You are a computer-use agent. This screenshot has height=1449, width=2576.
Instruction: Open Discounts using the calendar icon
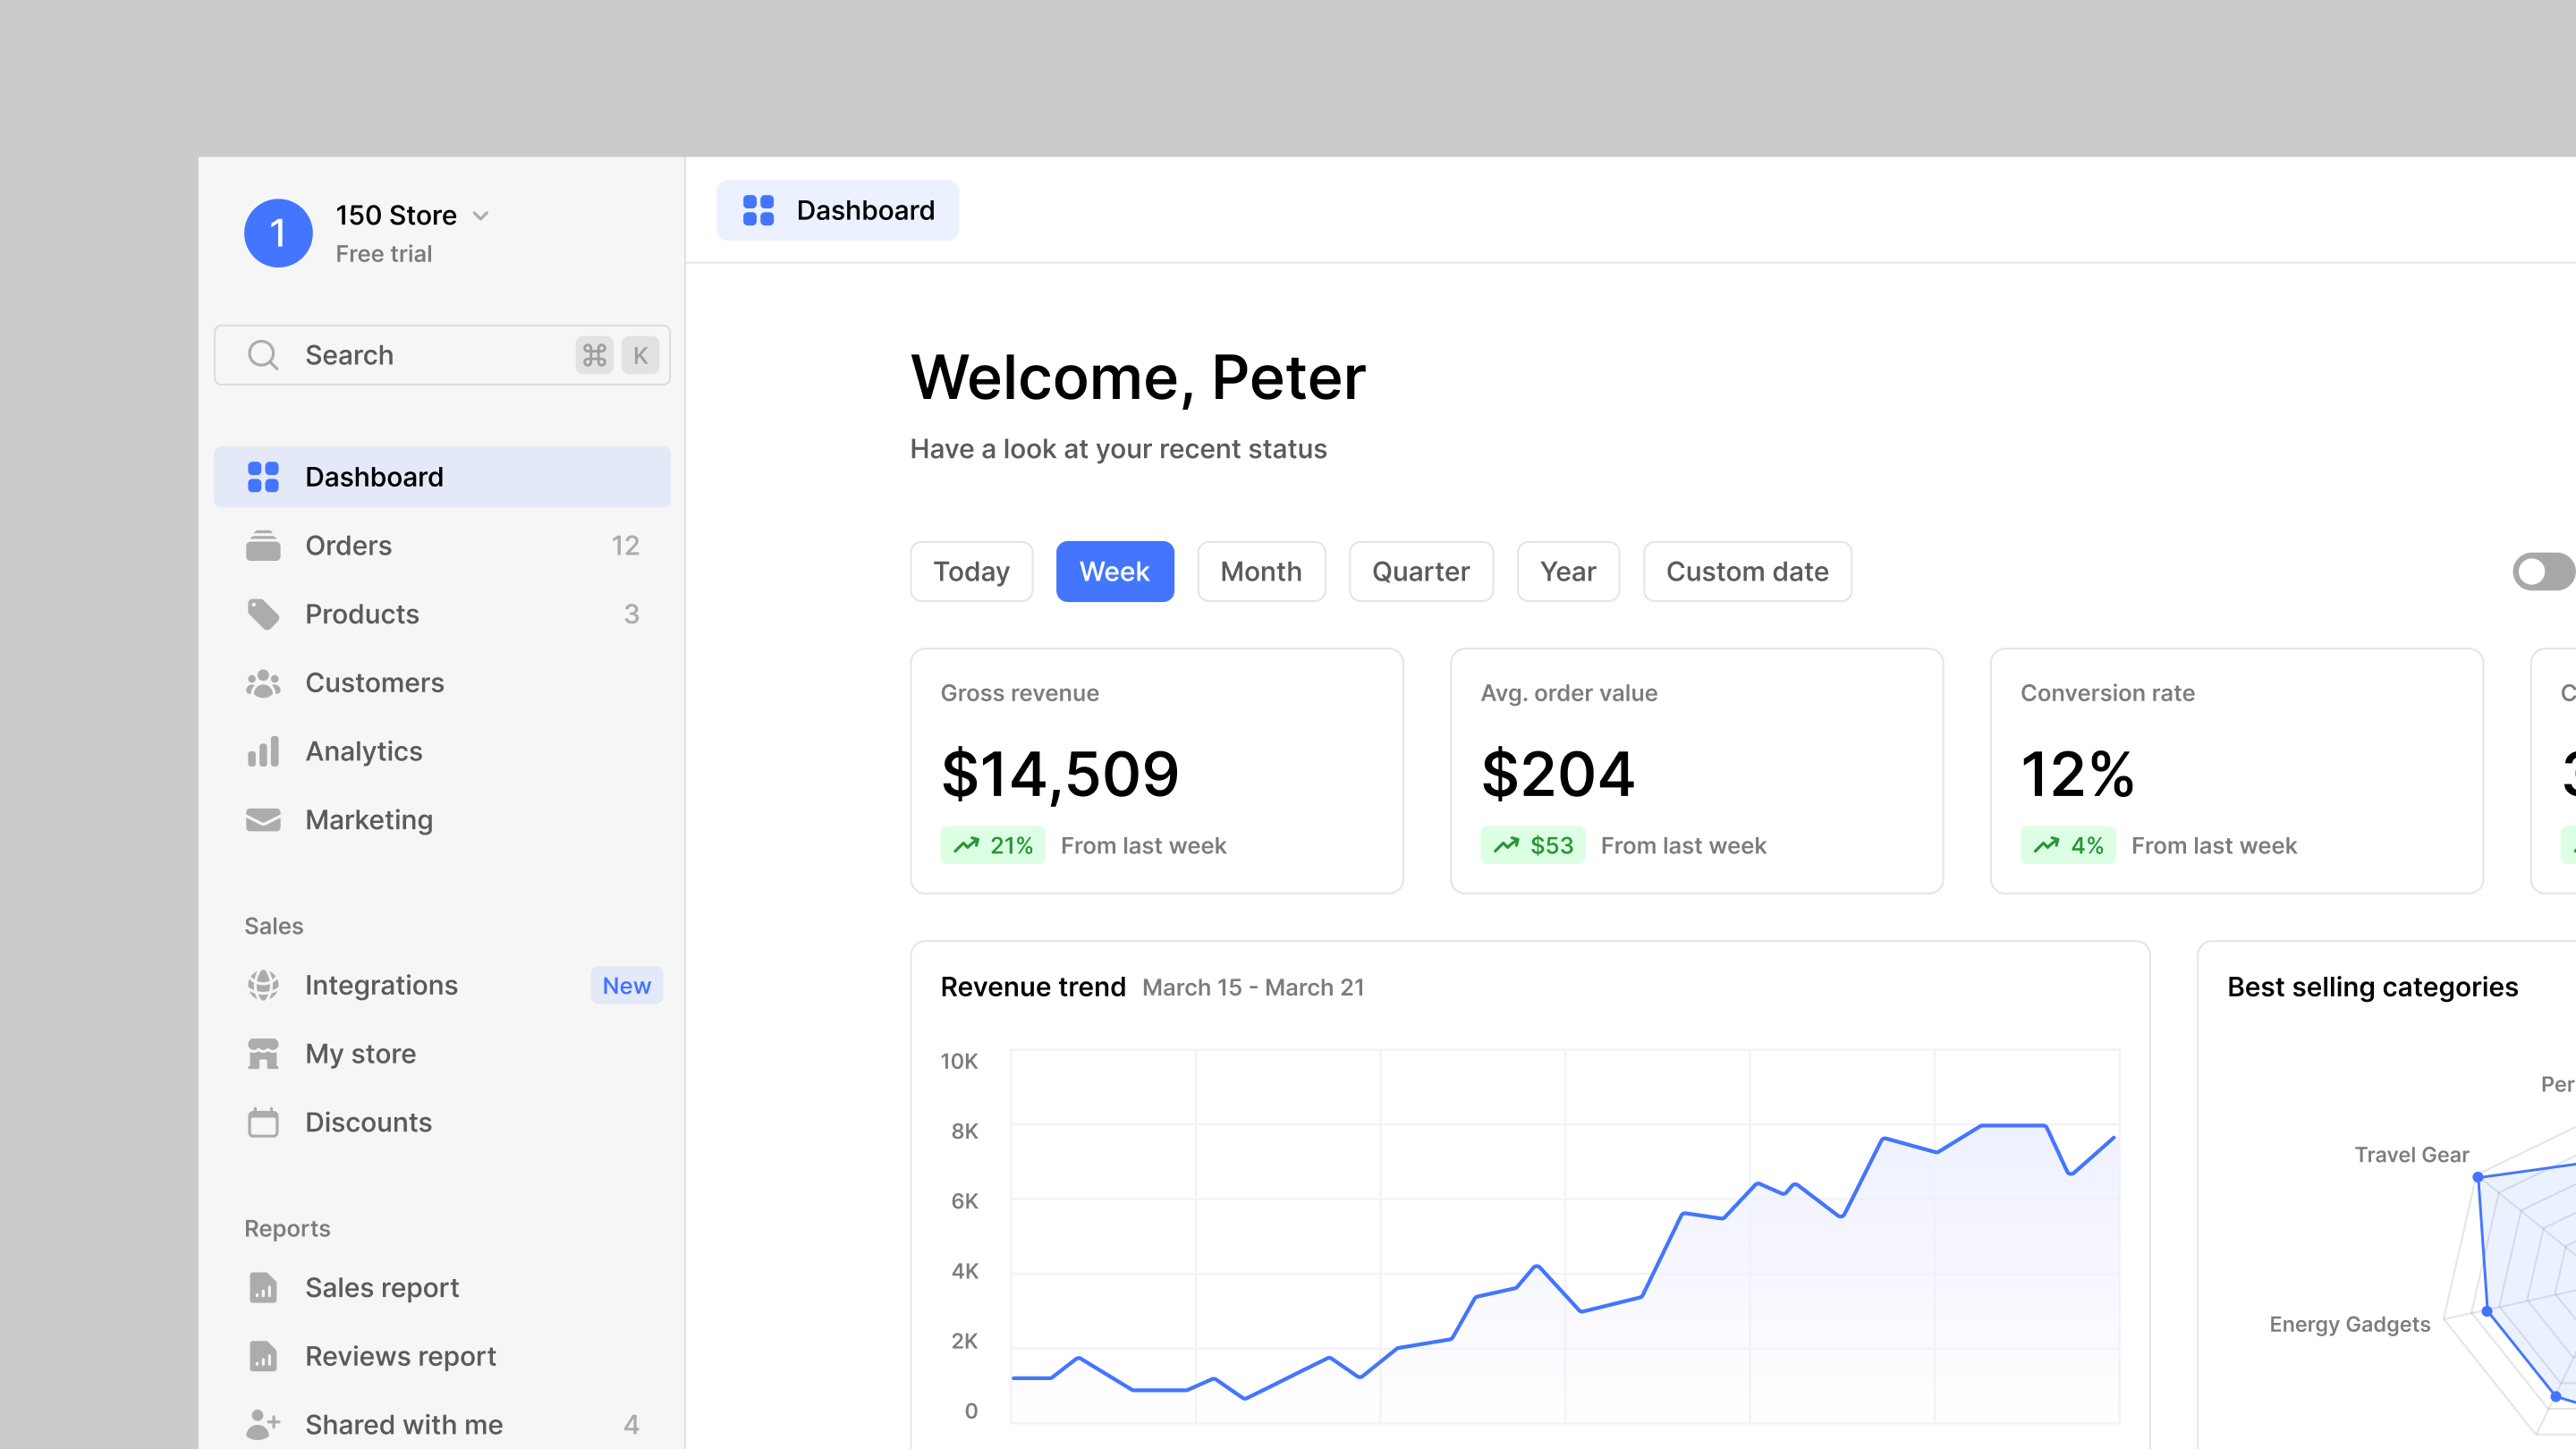pos(262,1122)
